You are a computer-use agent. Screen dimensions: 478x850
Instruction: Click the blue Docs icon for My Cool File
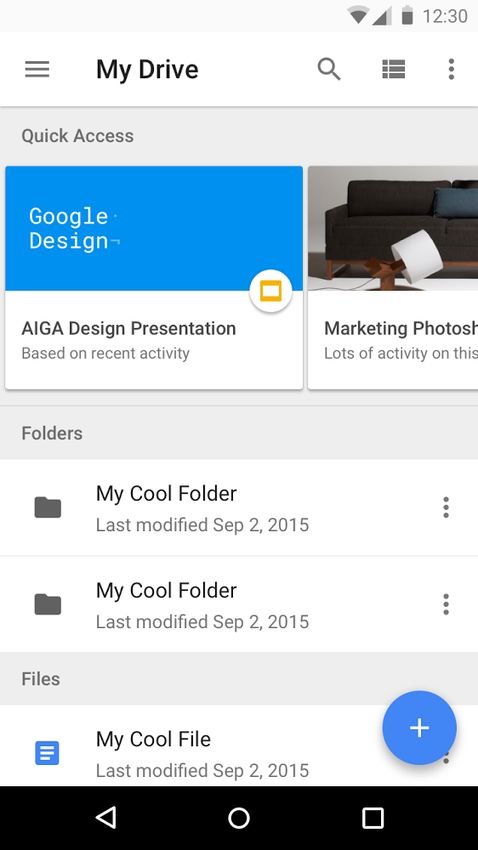coord(47,754)
